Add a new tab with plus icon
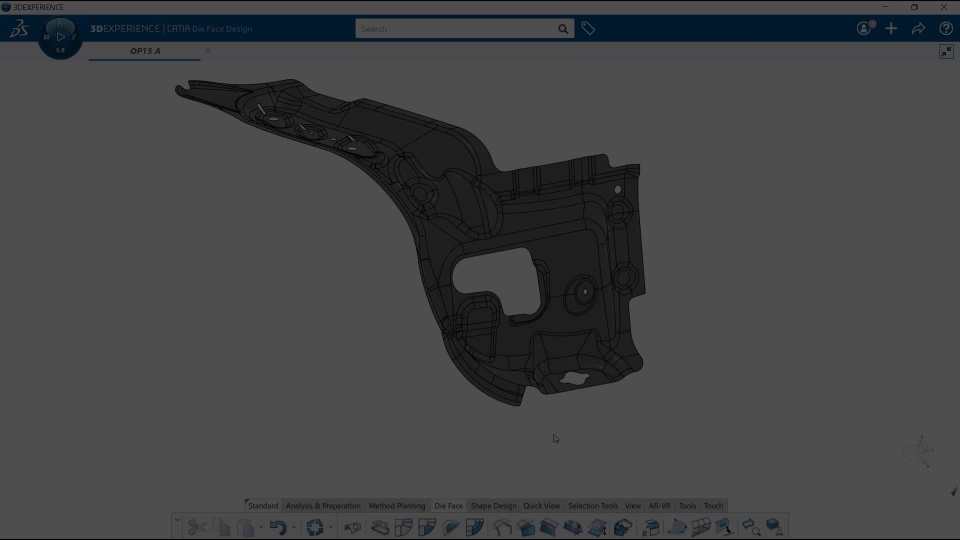 [208, 51]
